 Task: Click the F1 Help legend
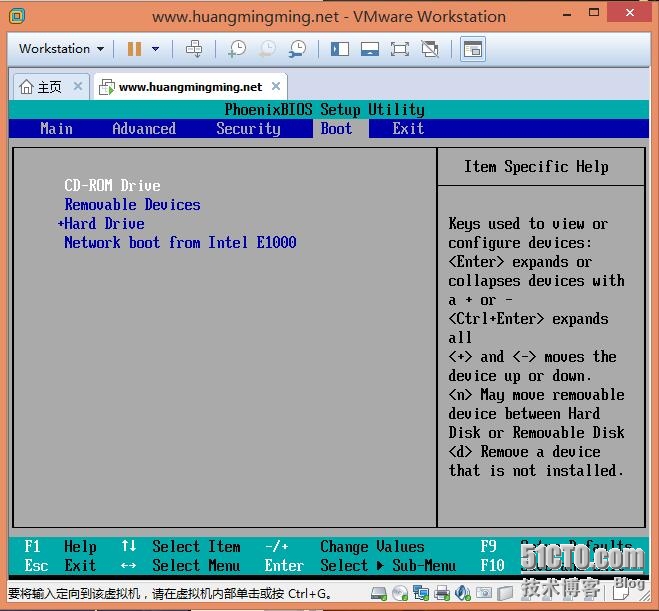(60, 546)
